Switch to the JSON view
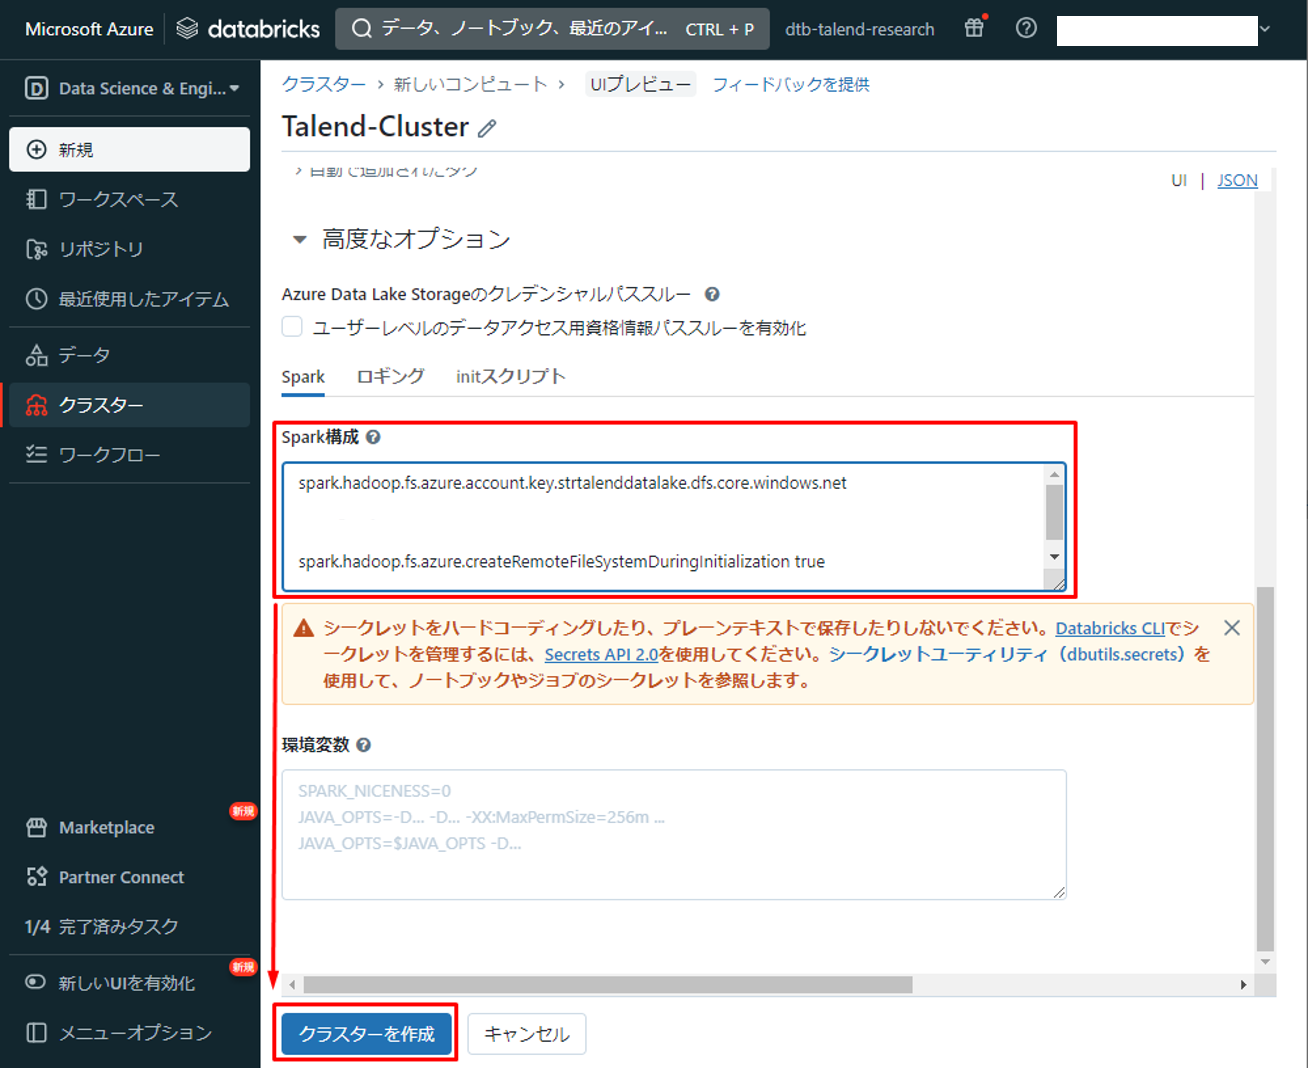Screen dimensions: 1308x1068 pos(1237,180)
